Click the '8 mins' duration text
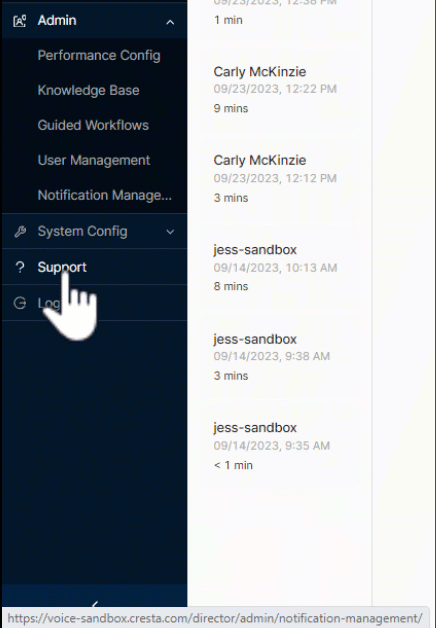 pyautogui.click(x=231, y=286)
